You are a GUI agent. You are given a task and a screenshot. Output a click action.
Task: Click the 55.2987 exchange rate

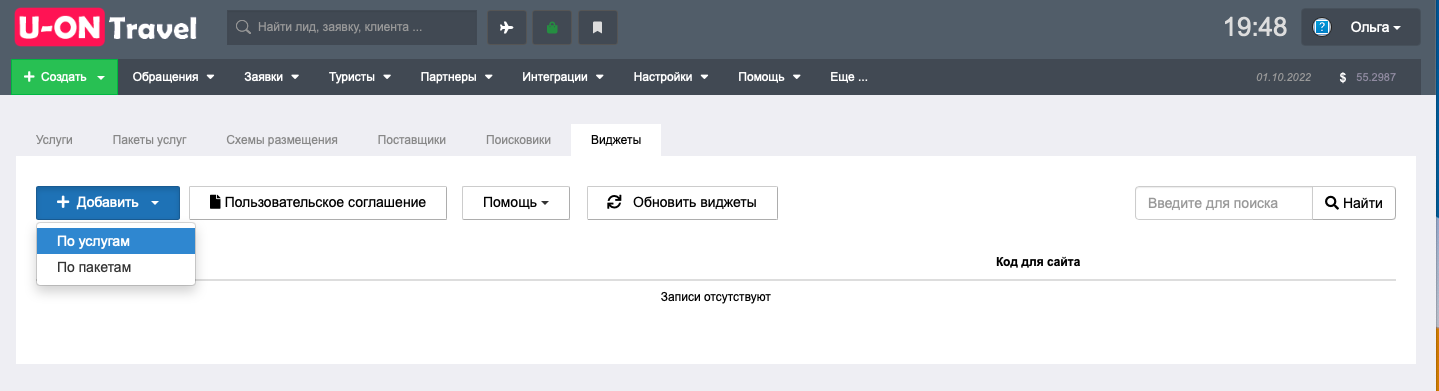[x=1376, y=77]
